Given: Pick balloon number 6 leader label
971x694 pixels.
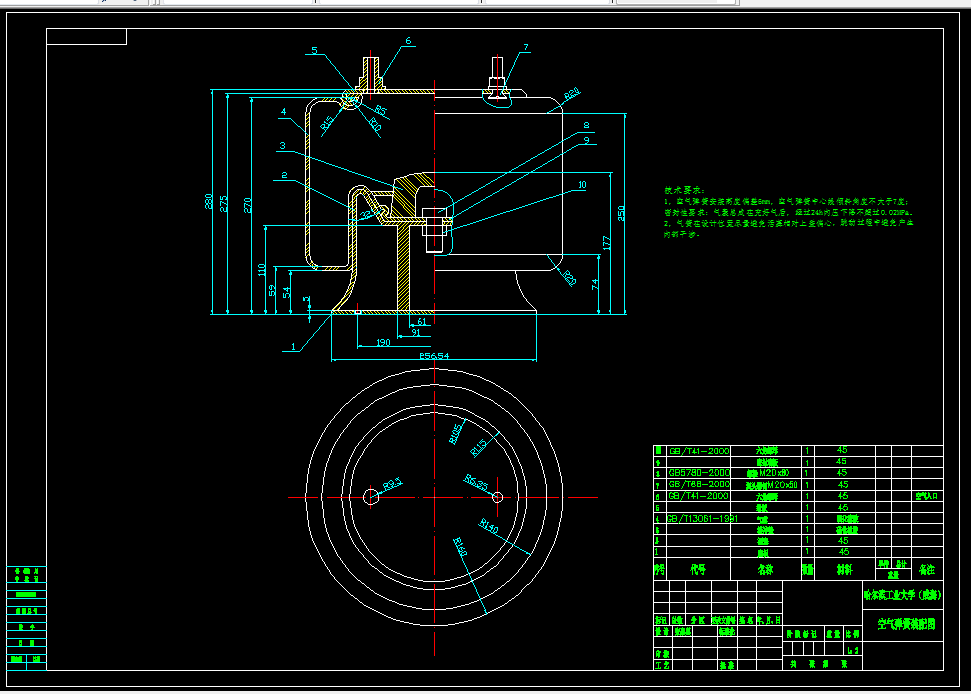Looking at the screenshot, I should coord(408,41).
